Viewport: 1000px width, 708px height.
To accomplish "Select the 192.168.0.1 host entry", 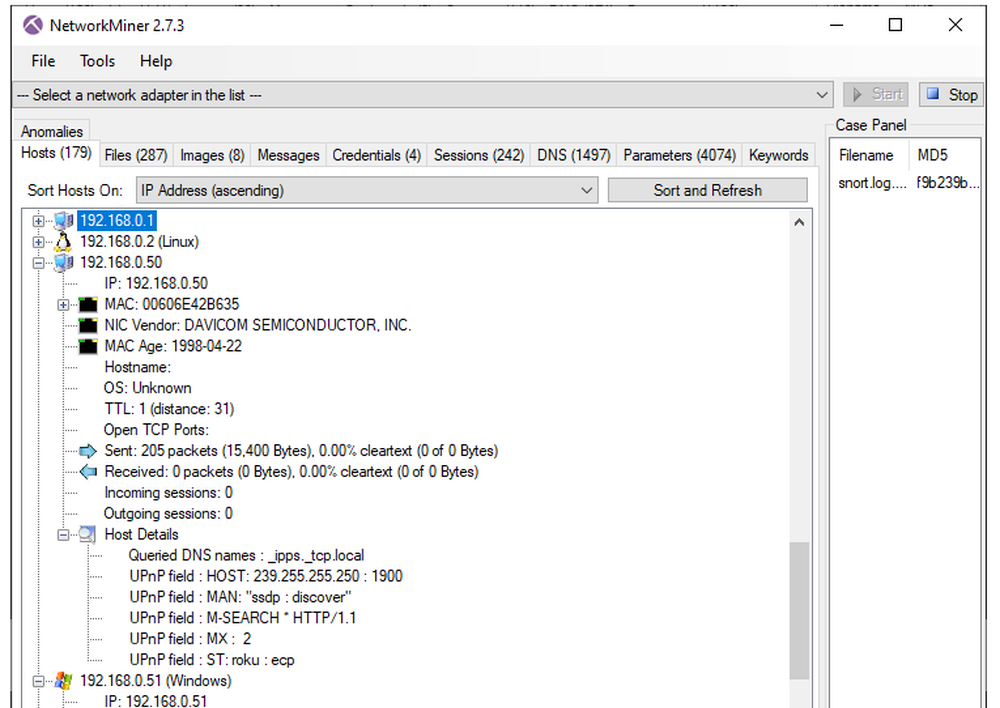I will coord(117,221).
